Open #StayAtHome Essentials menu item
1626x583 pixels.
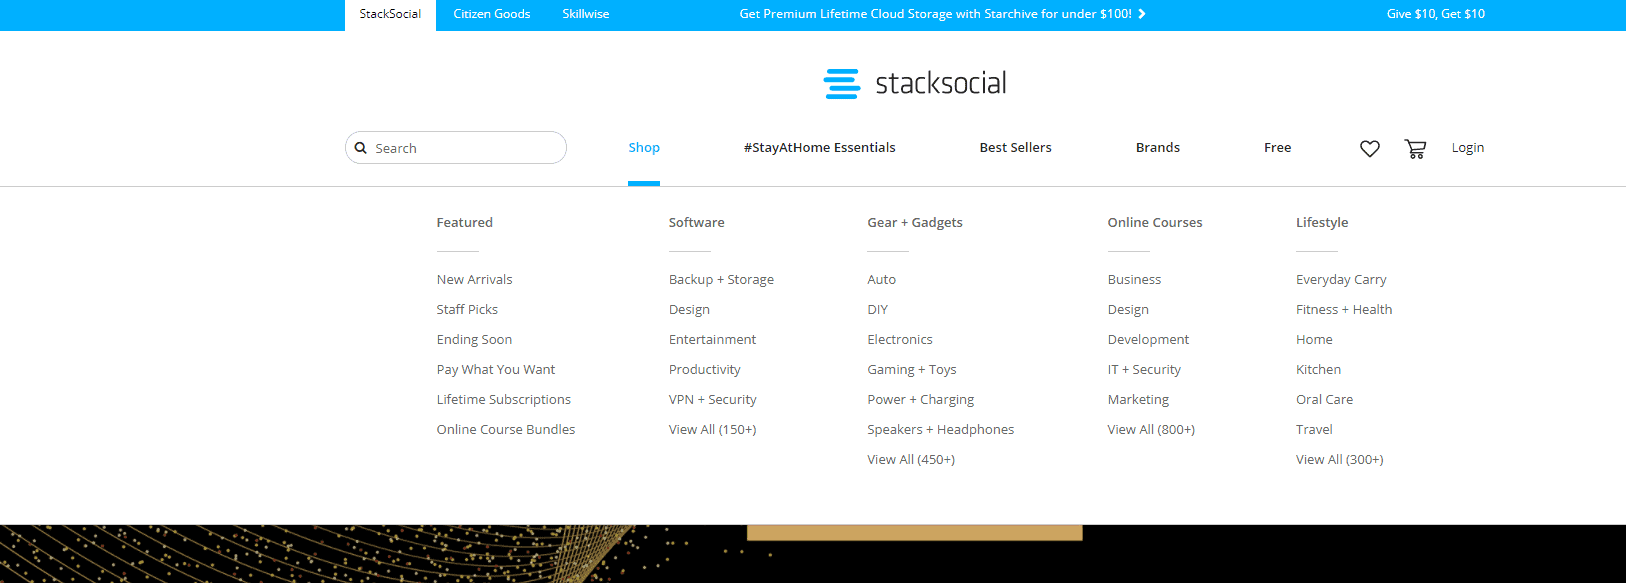819,147
